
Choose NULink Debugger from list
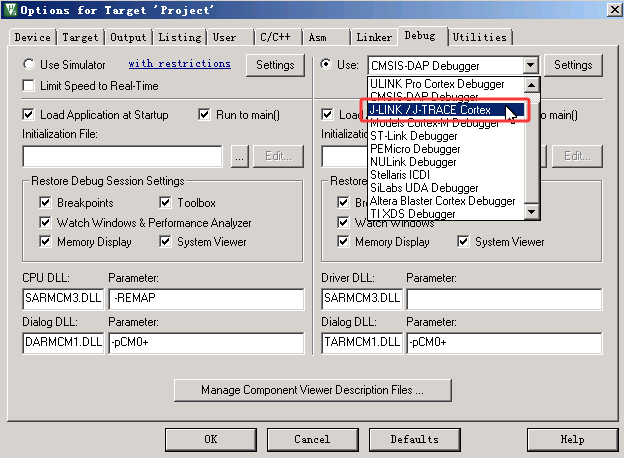(x=447, y=162)
